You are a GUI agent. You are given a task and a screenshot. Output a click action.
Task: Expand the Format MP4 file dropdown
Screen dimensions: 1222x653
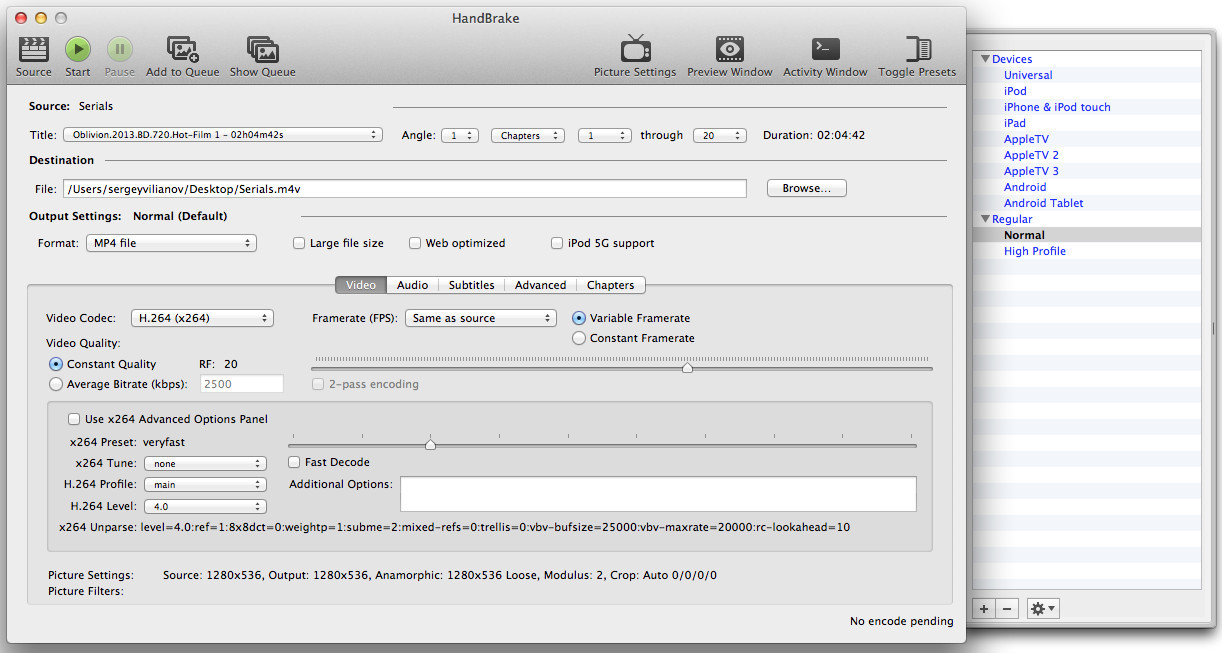tap(170, 243)
